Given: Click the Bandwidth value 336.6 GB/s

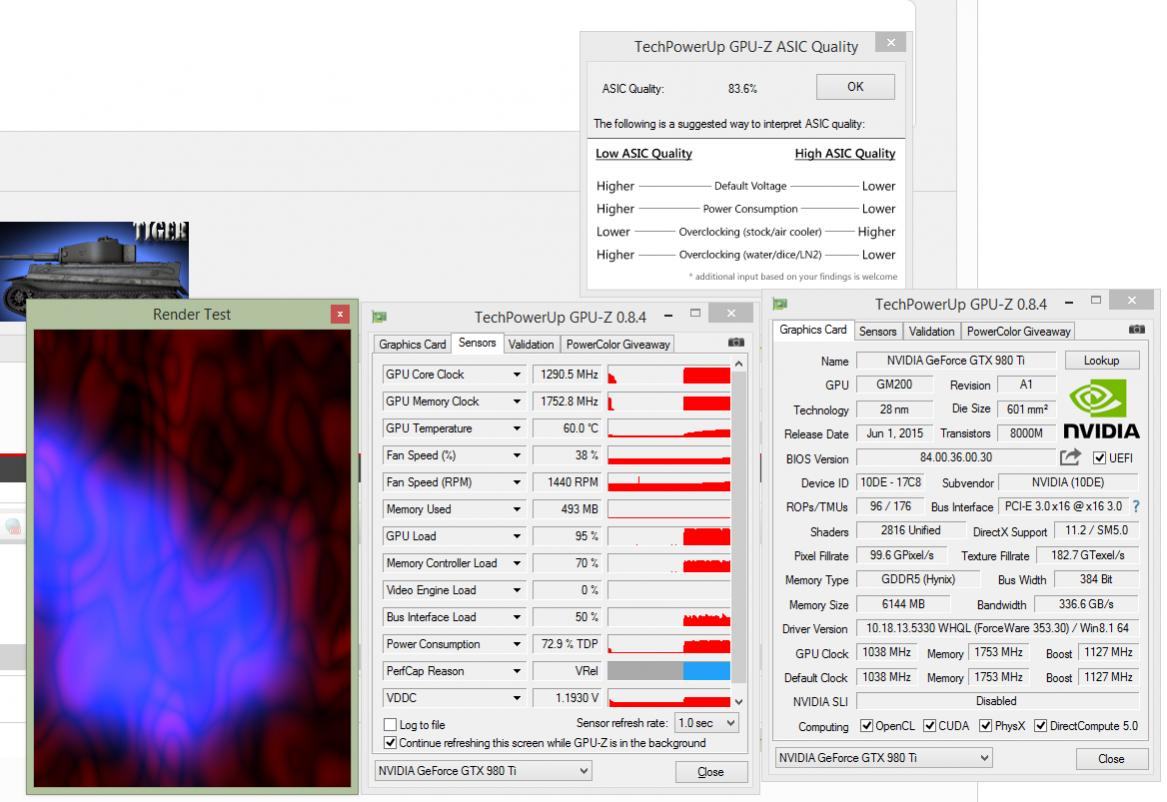Looking at the screenshot, I should pyautogui.click(x=1086, y=604).
